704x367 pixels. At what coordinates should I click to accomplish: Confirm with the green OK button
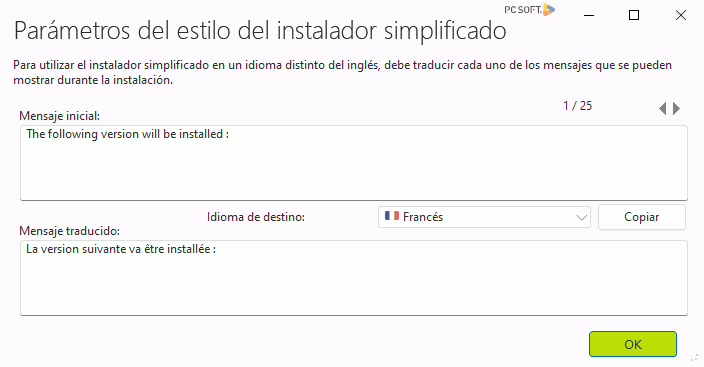pos(633,344)
